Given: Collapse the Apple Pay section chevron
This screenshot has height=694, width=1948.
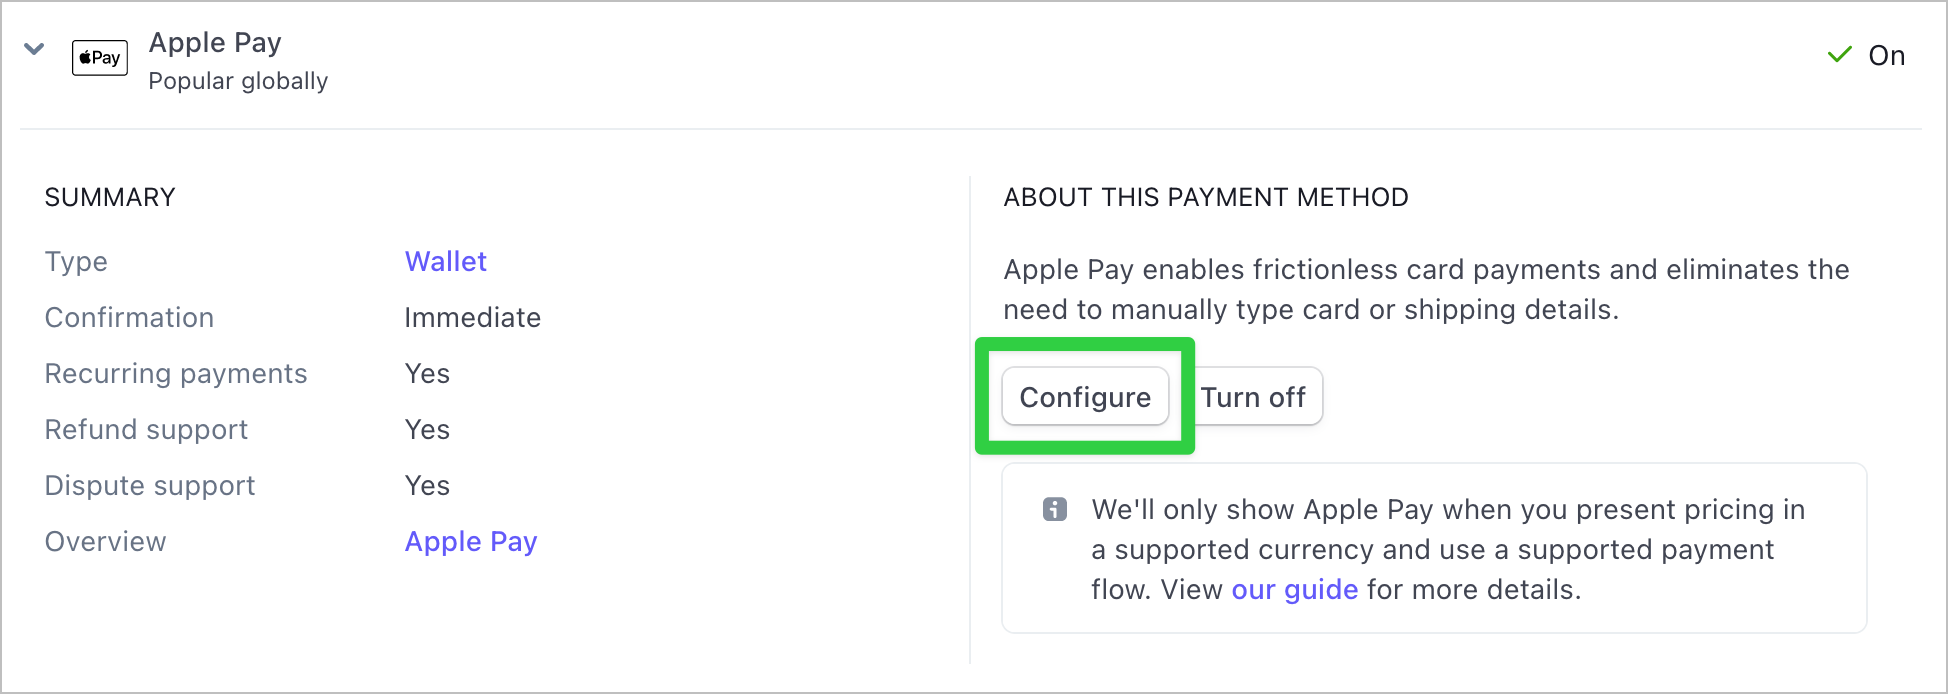Looking at the screenshot, I should (x=34, y=49).
